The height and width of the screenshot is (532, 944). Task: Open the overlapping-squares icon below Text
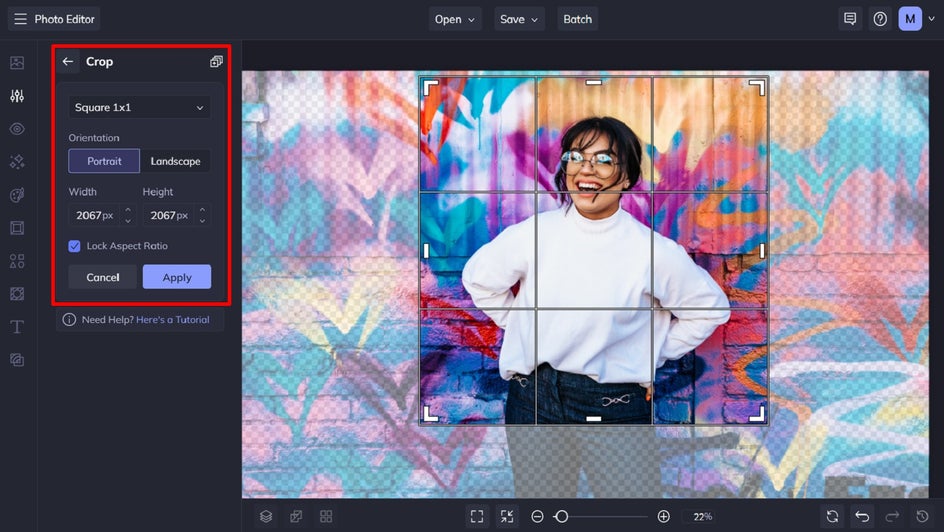pyautogui.click(x=17, y=360)
